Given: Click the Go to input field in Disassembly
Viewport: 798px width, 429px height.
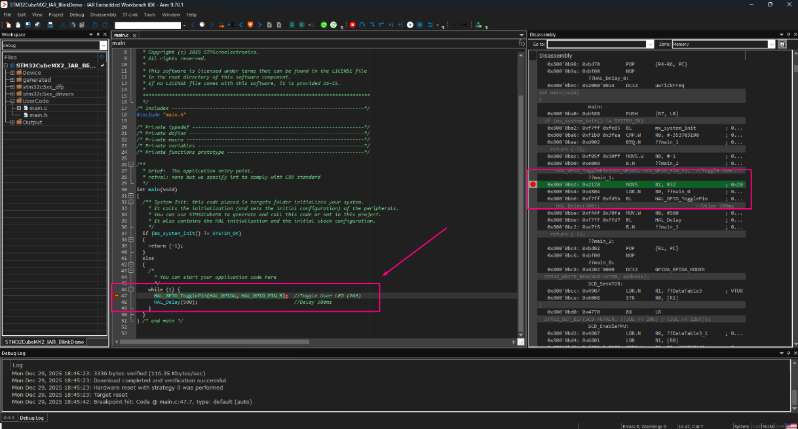Looking at the screenshot, I should 595,45.
